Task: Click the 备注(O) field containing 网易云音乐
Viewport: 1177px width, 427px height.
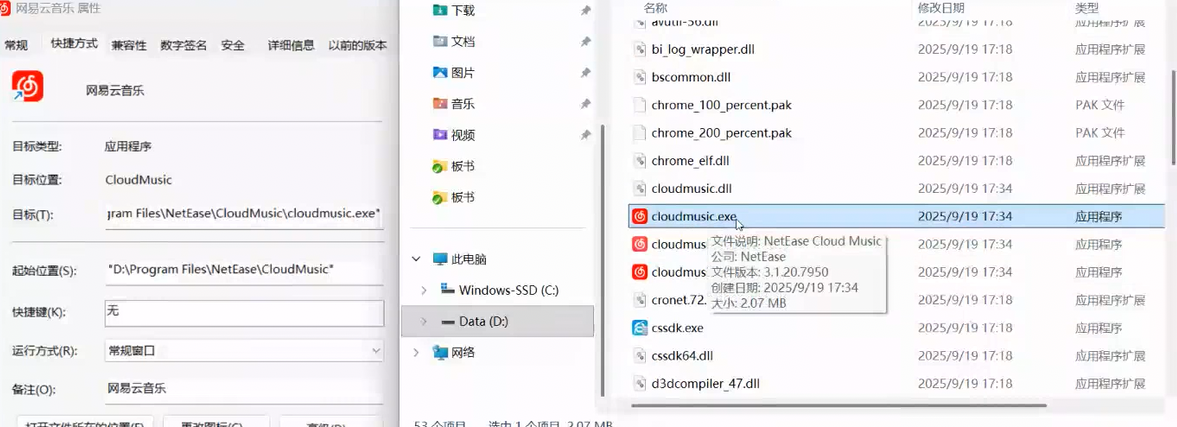Action: click(245, 389)
